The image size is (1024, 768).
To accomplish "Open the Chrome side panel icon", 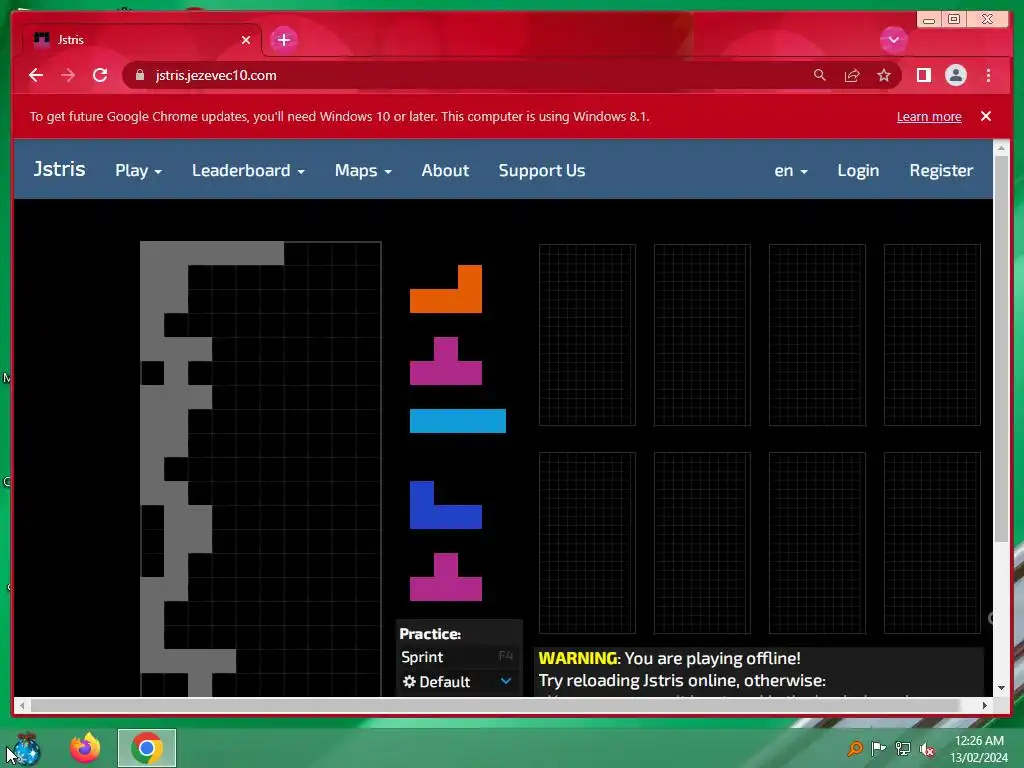I will (923, 75).
